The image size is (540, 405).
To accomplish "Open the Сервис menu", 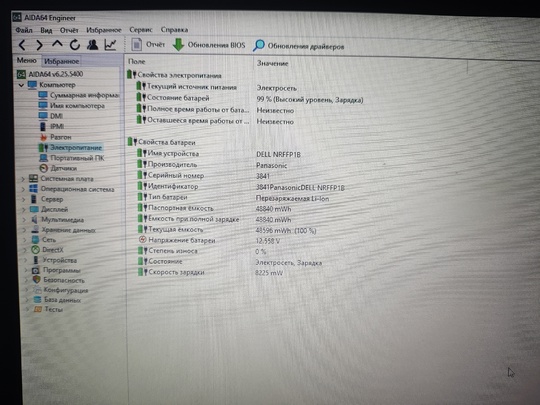I will point(141,30).
